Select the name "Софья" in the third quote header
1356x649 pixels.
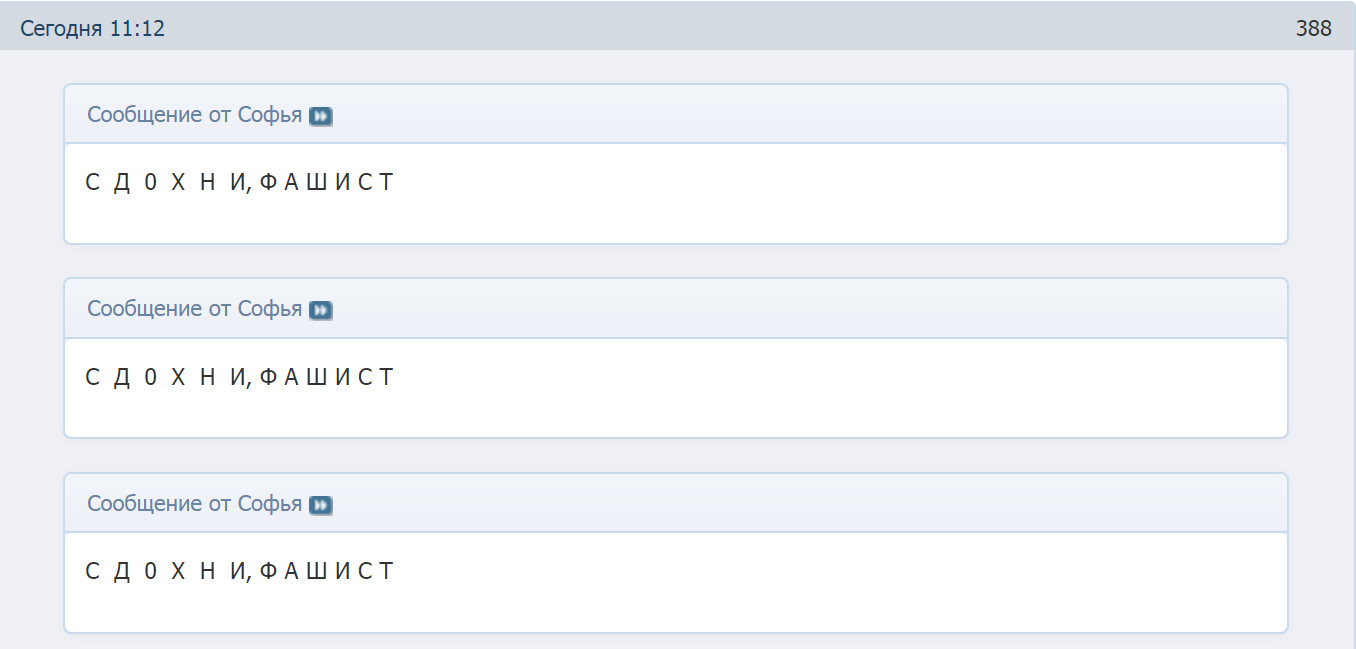point(270,503)
